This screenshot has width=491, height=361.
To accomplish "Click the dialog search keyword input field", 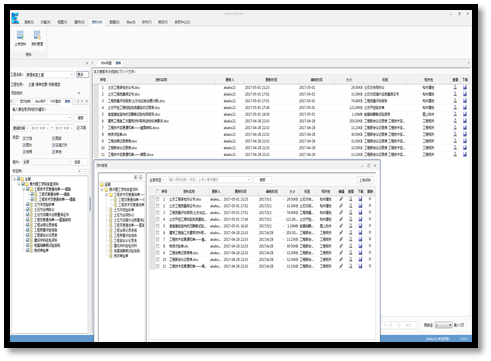I will 209,180.
